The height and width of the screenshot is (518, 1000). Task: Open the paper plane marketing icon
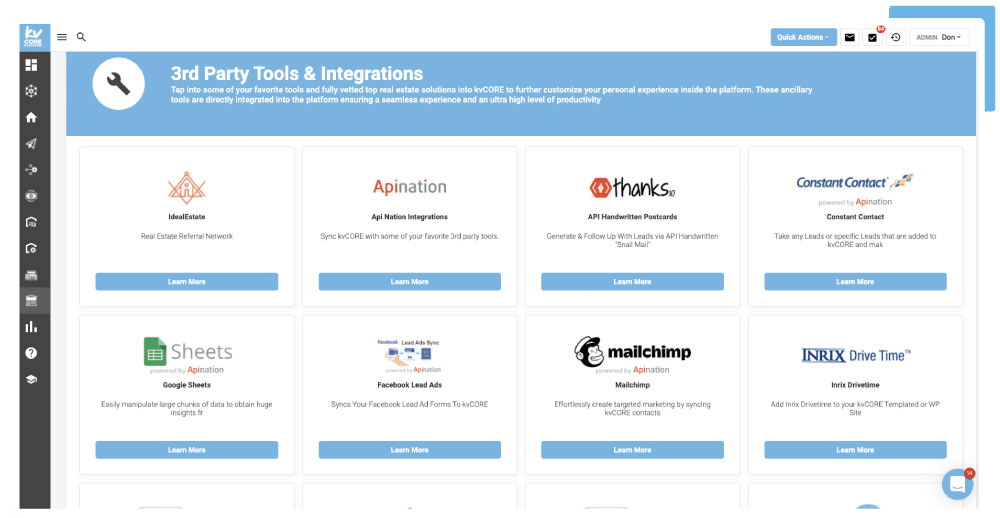click(31, 144)
